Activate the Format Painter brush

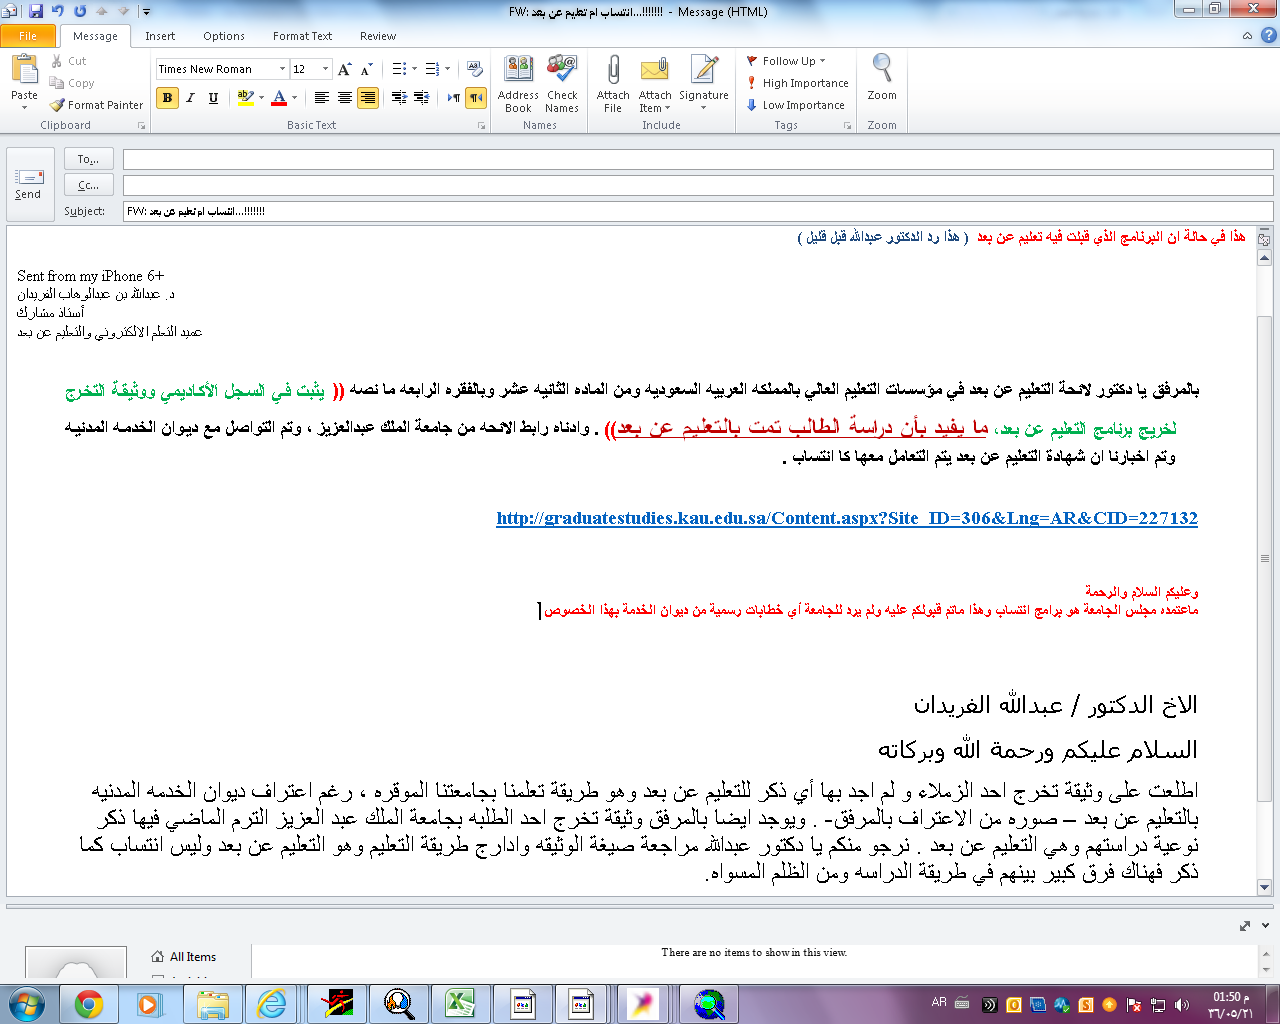coord(97,105)
